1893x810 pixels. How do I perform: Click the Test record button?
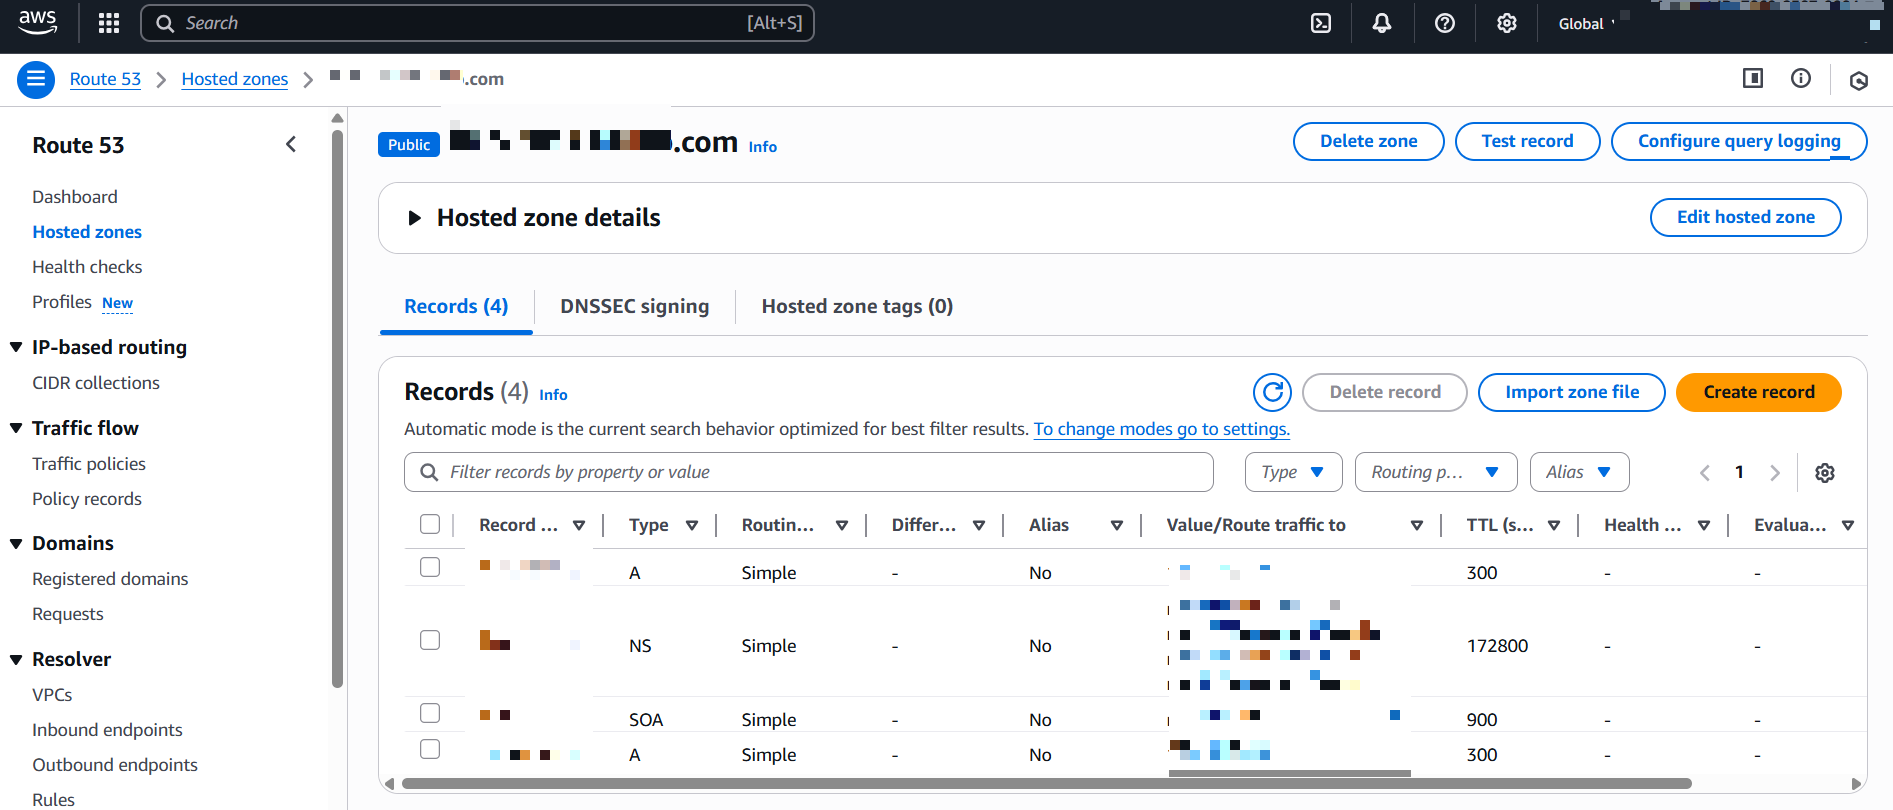[x=1527, y=141]
